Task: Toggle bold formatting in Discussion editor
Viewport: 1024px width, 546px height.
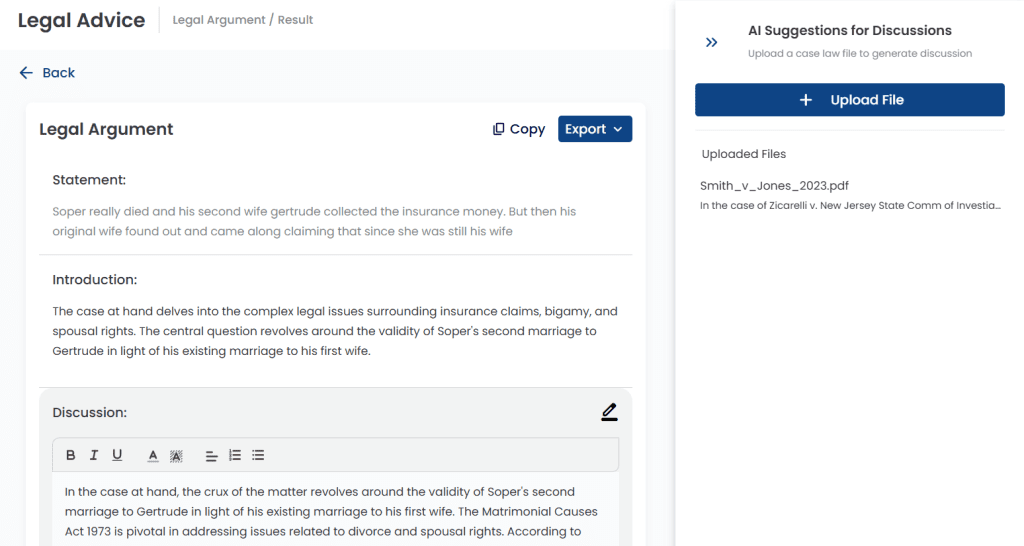Action: point(71,455)
